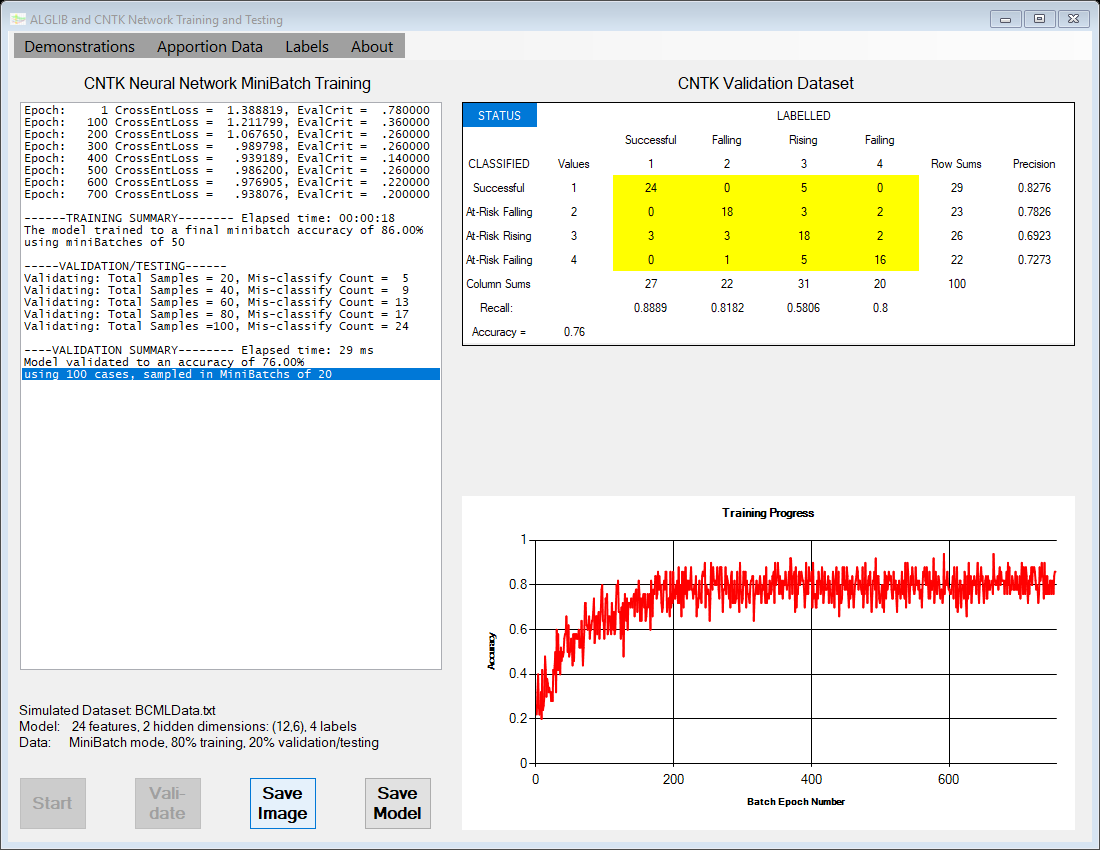Open the Demonstrations menu
Screen dimensions: 1100x850
click(x=79, y=46)
